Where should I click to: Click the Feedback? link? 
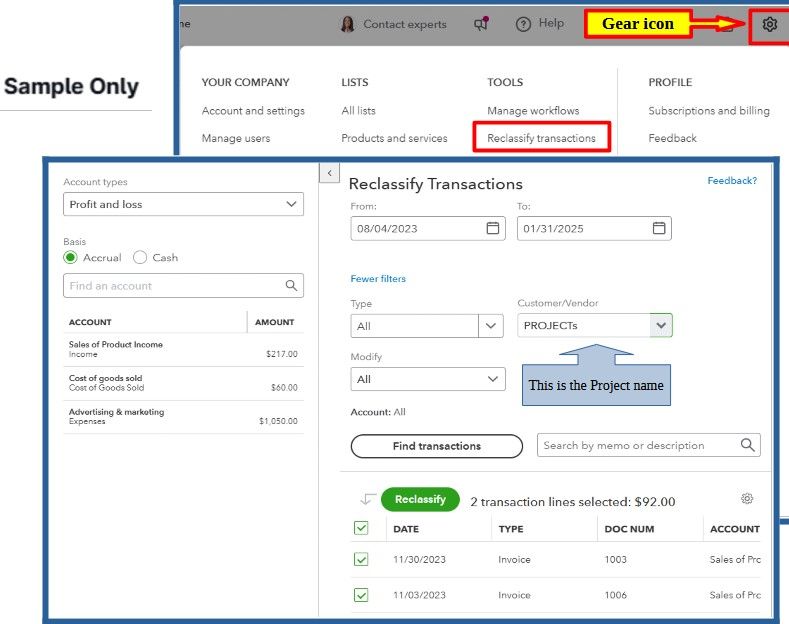click(732, 180)
